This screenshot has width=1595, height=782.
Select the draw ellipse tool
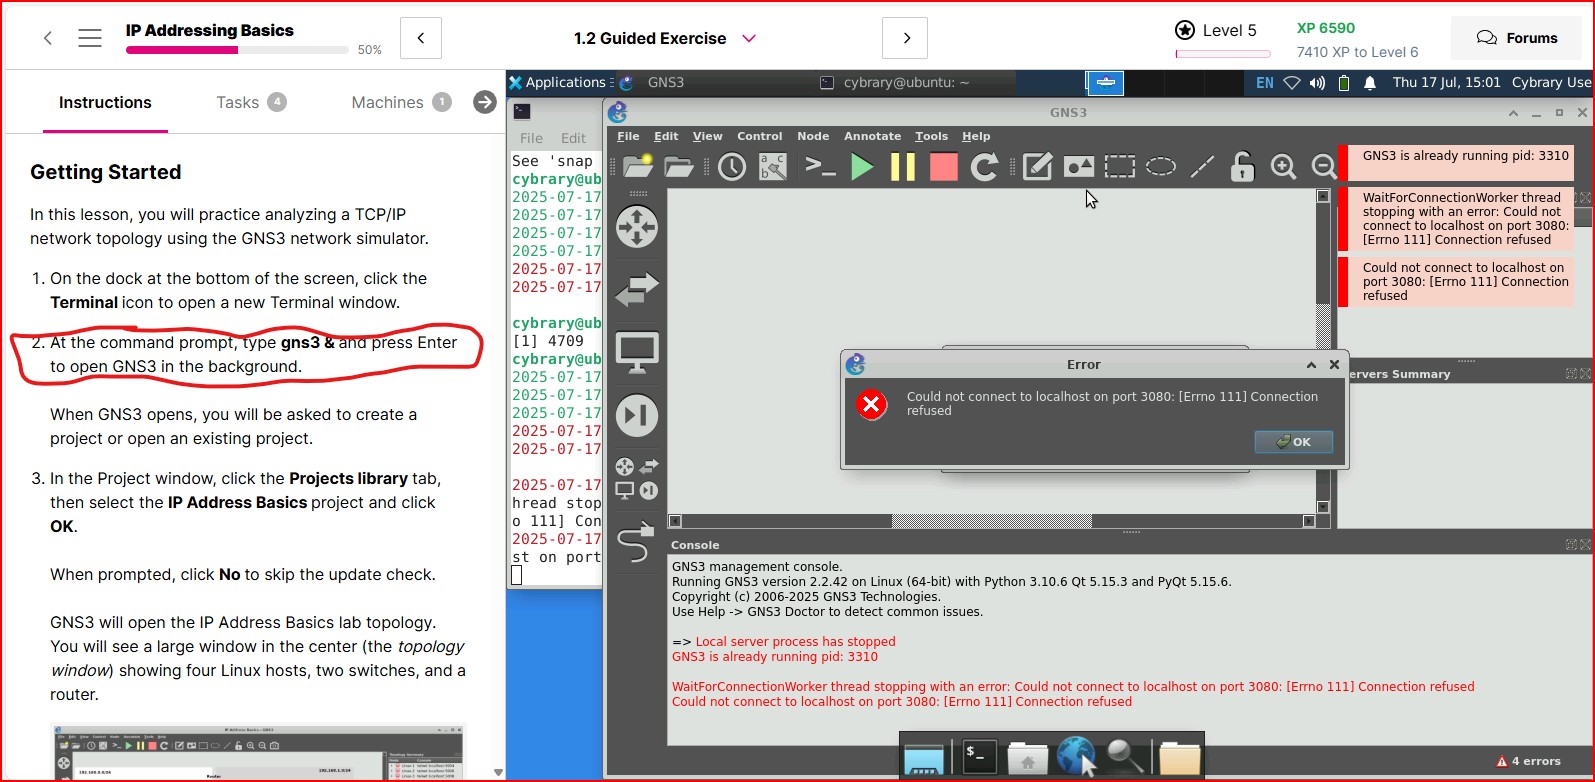pyautogui.click(x=1160, y=167)
